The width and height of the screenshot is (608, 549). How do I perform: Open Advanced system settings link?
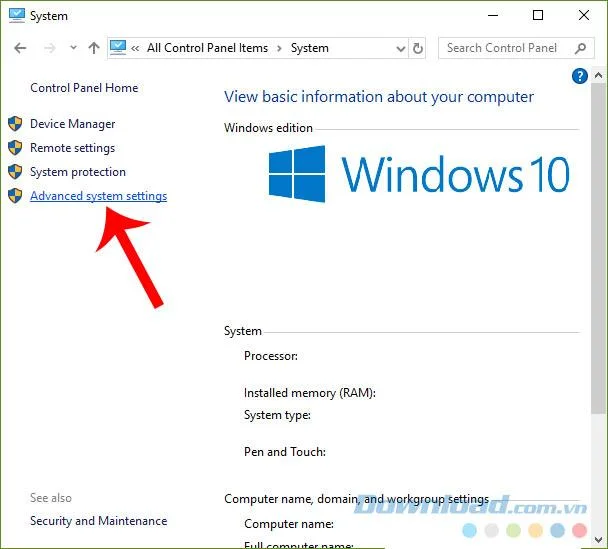click(x=98, y=196)
